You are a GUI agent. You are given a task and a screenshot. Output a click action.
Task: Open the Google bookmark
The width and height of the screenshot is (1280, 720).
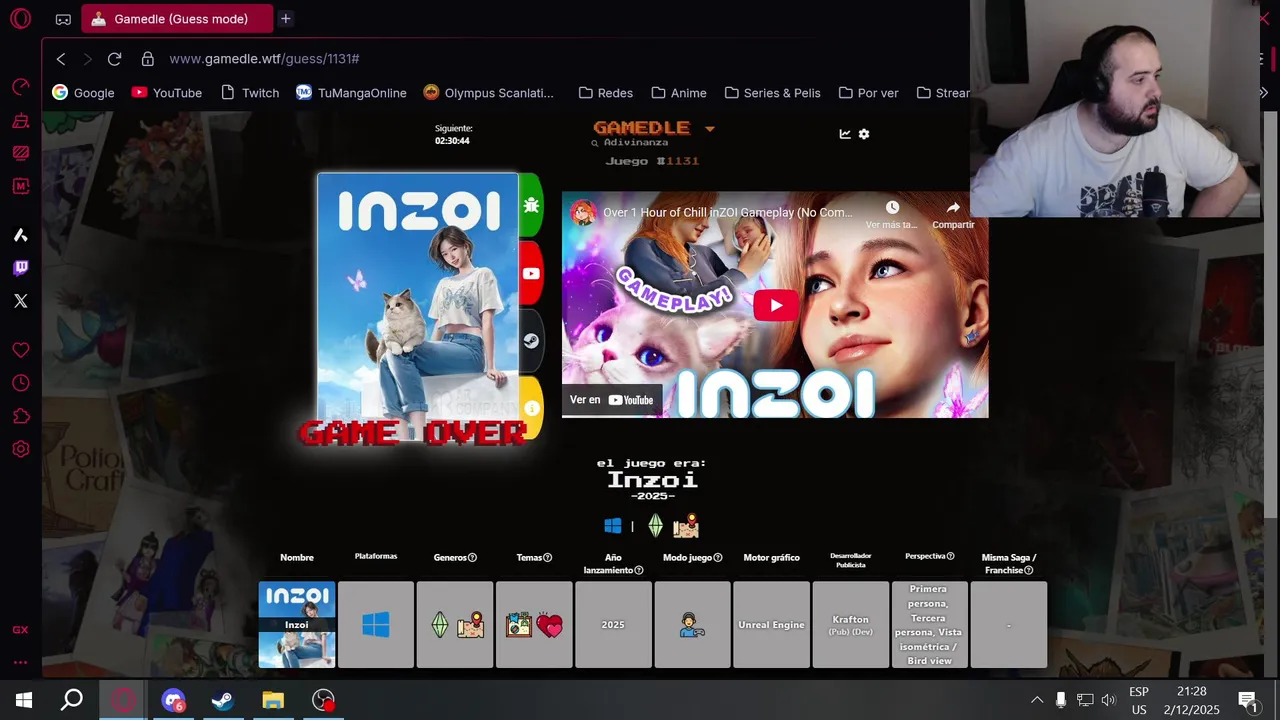point(84,93)
